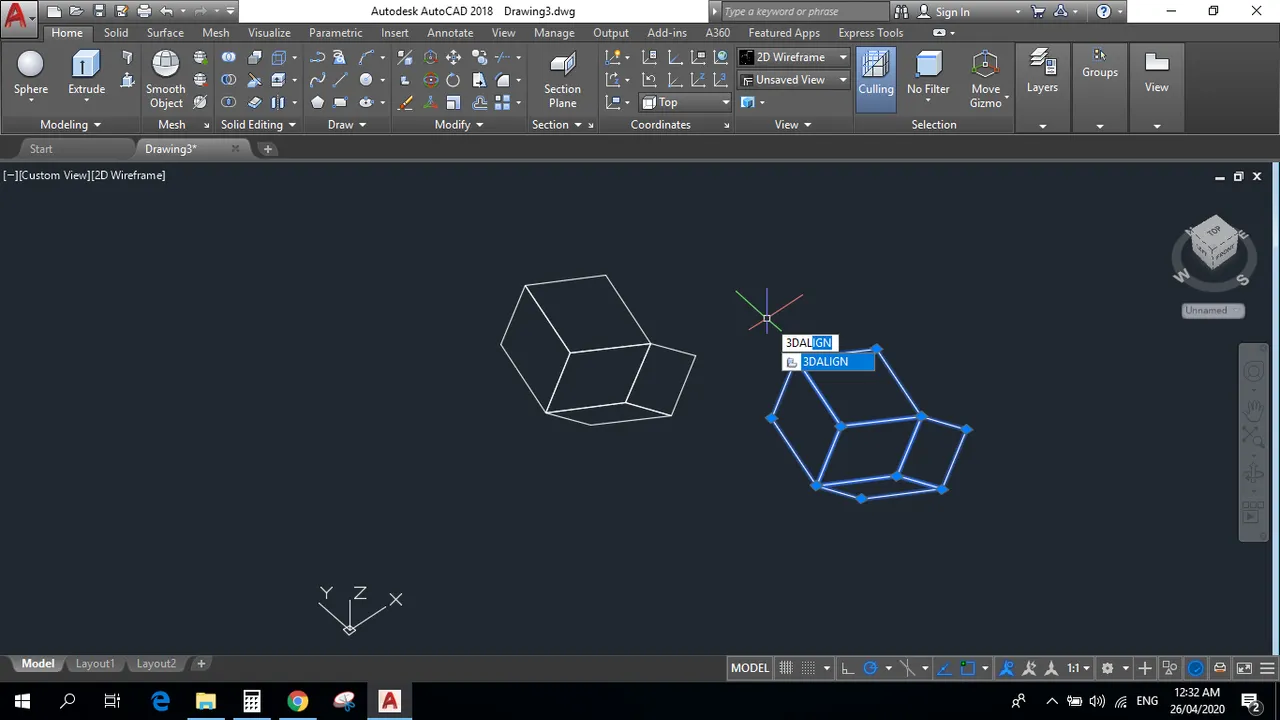Click the solid Union icon
Image resolution: width=1280 pixels, height=720 pixels.
pyautogui.click(x=229, y=58)
